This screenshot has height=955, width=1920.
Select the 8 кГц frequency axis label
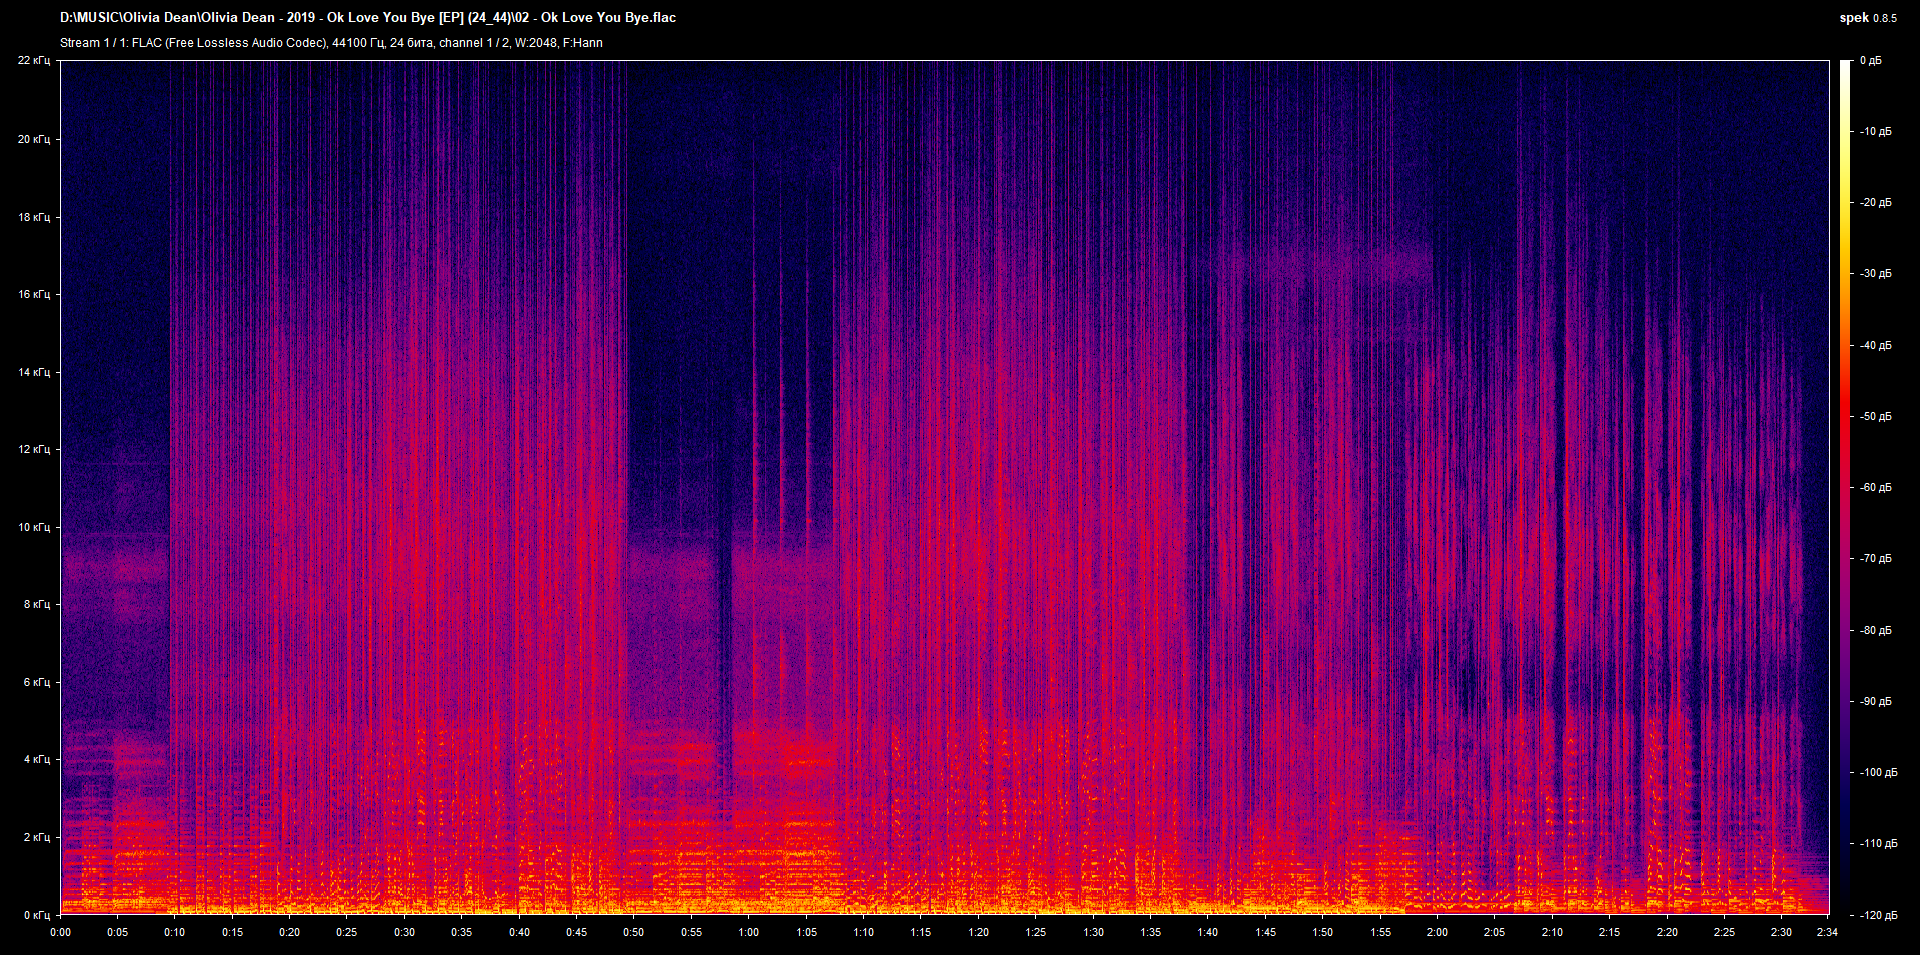(x=37, y=604)
